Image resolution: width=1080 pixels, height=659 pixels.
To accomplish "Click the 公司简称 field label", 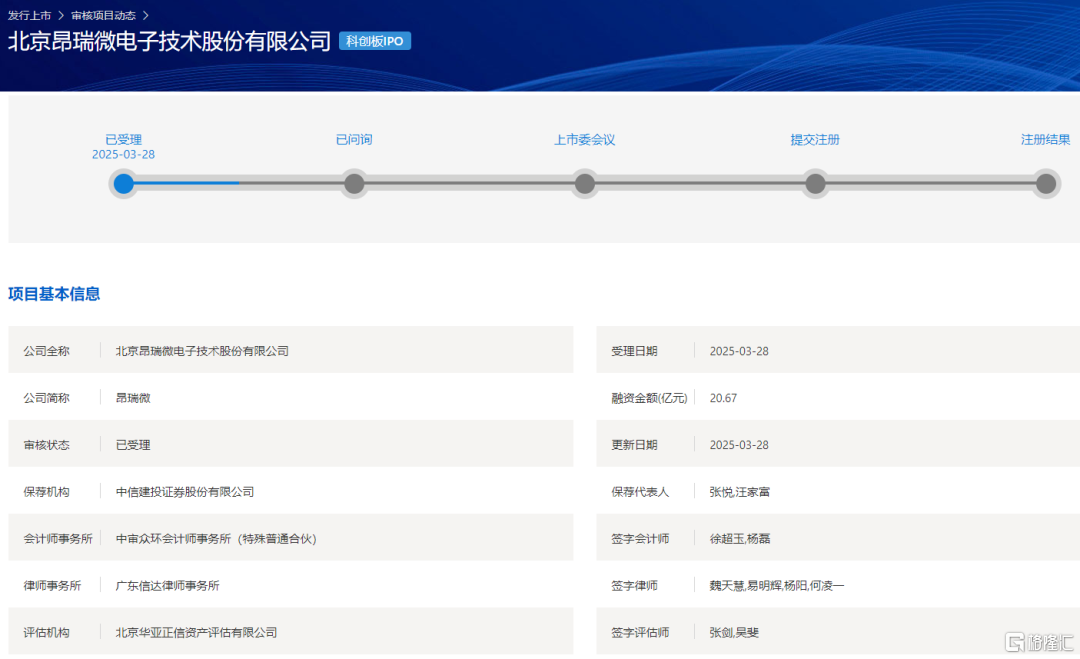I will [47, 398].
